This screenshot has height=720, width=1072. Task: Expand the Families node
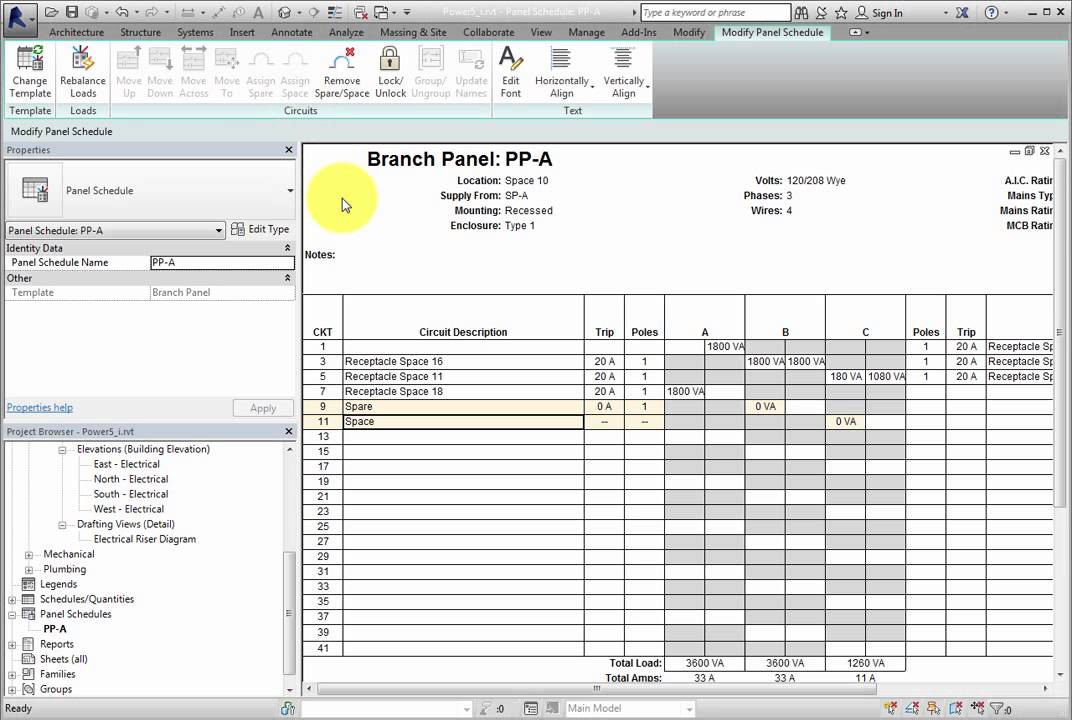coord(12,675)
